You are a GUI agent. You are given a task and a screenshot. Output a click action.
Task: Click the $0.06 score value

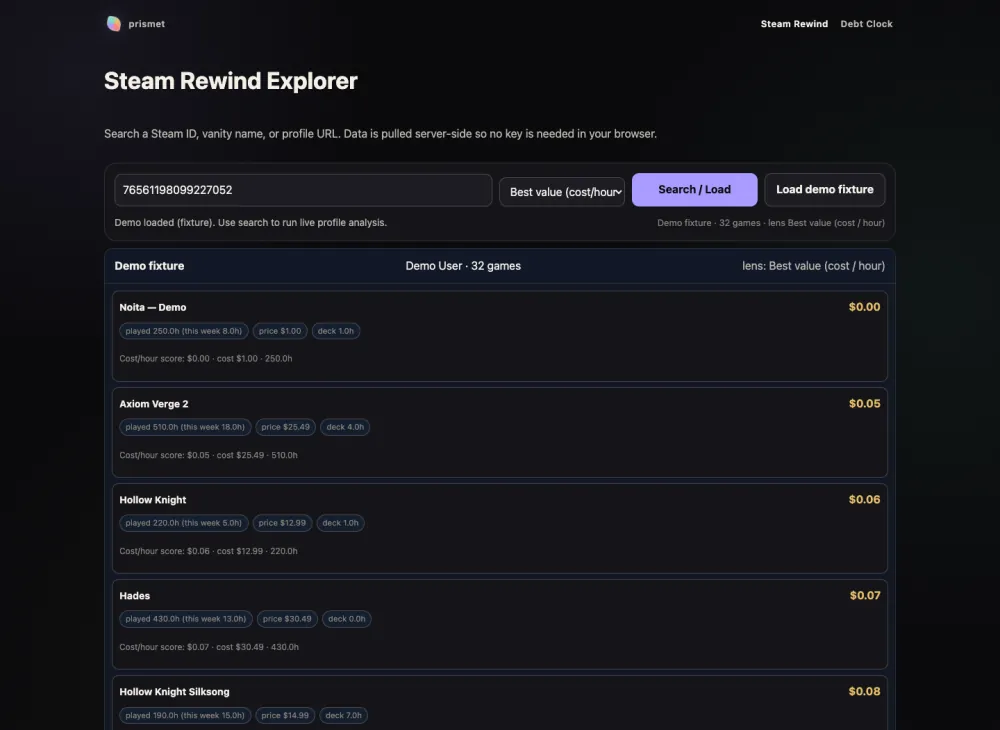tap(864, 499)
